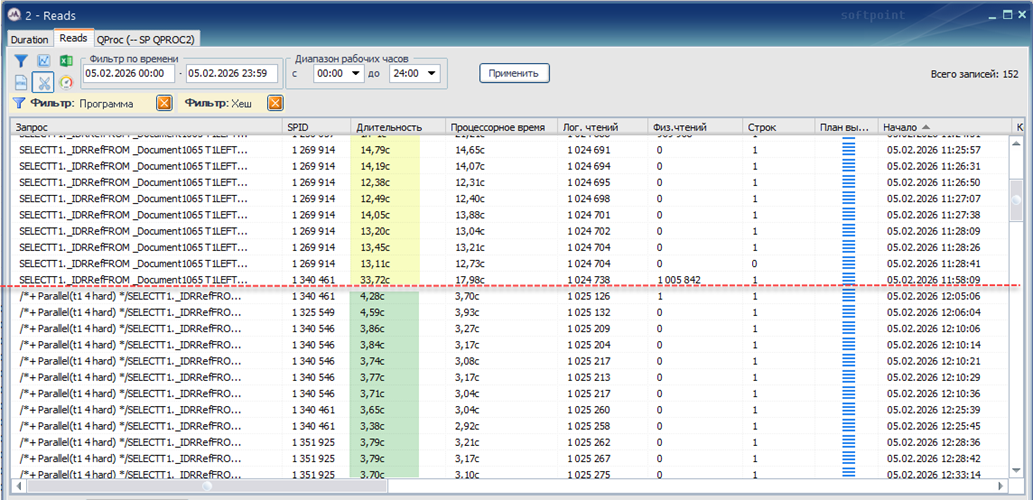1033x500 pixels.
Task: Remove the Хеш filter with orange X
Action: click(274, 103)
